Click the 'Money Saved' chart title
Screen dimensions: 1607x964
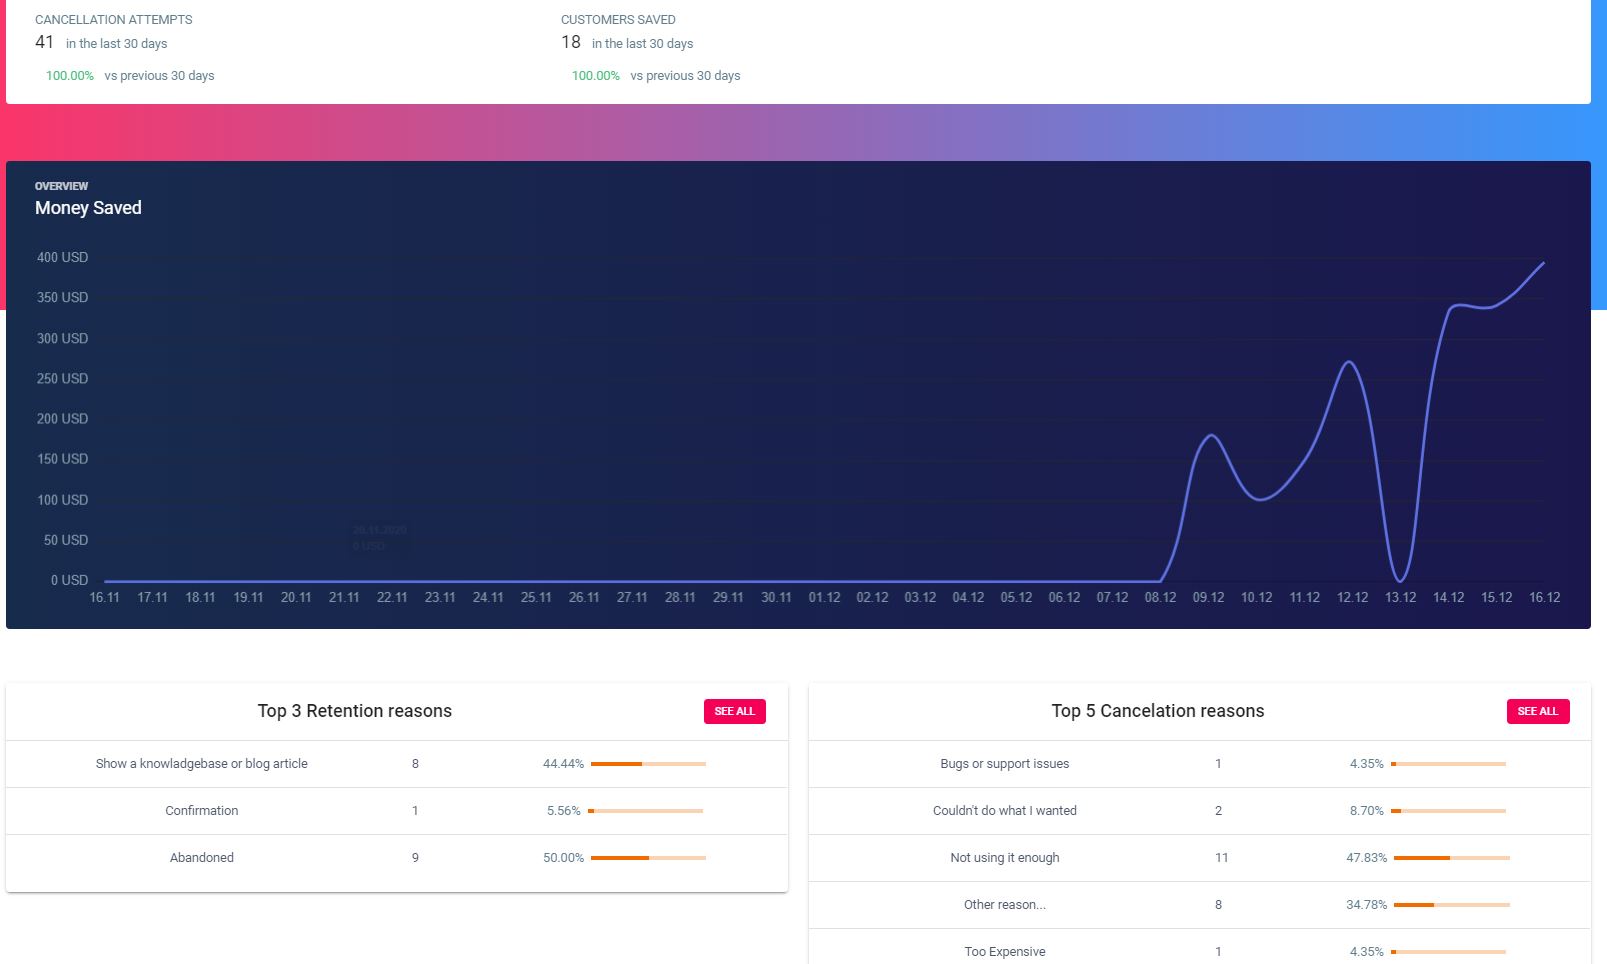point(88,208)
